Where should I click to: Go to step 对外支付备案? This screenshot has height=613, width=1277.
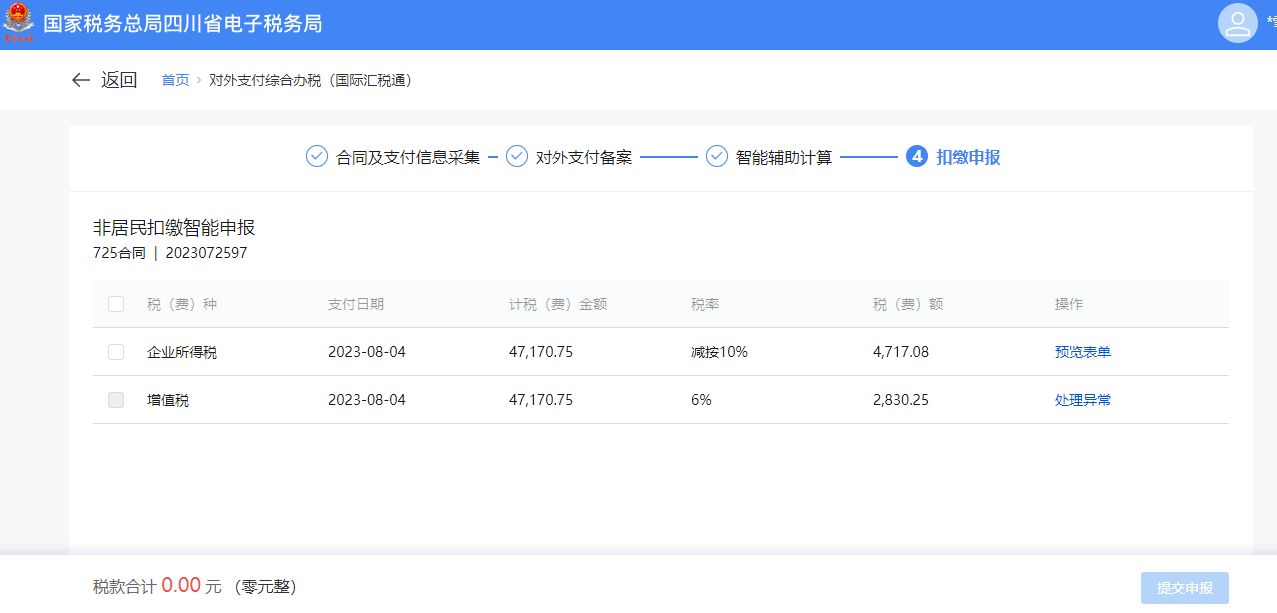(x=584, y=157)
